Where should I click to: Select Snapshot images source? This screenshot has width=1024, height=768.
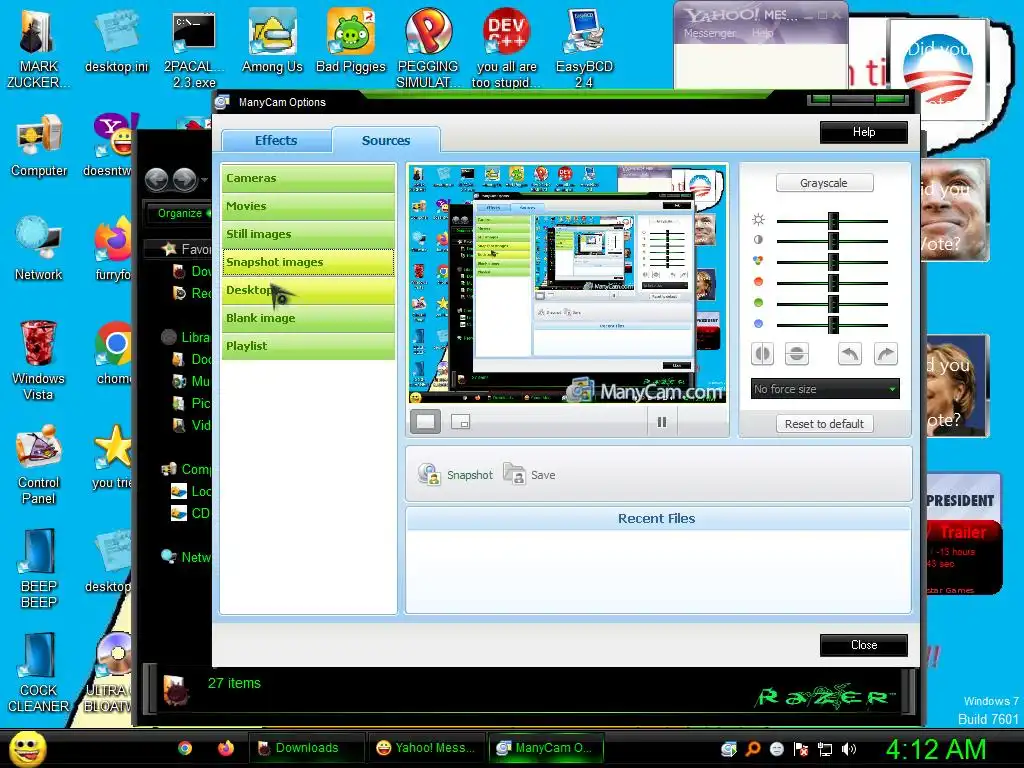(308, 262)
